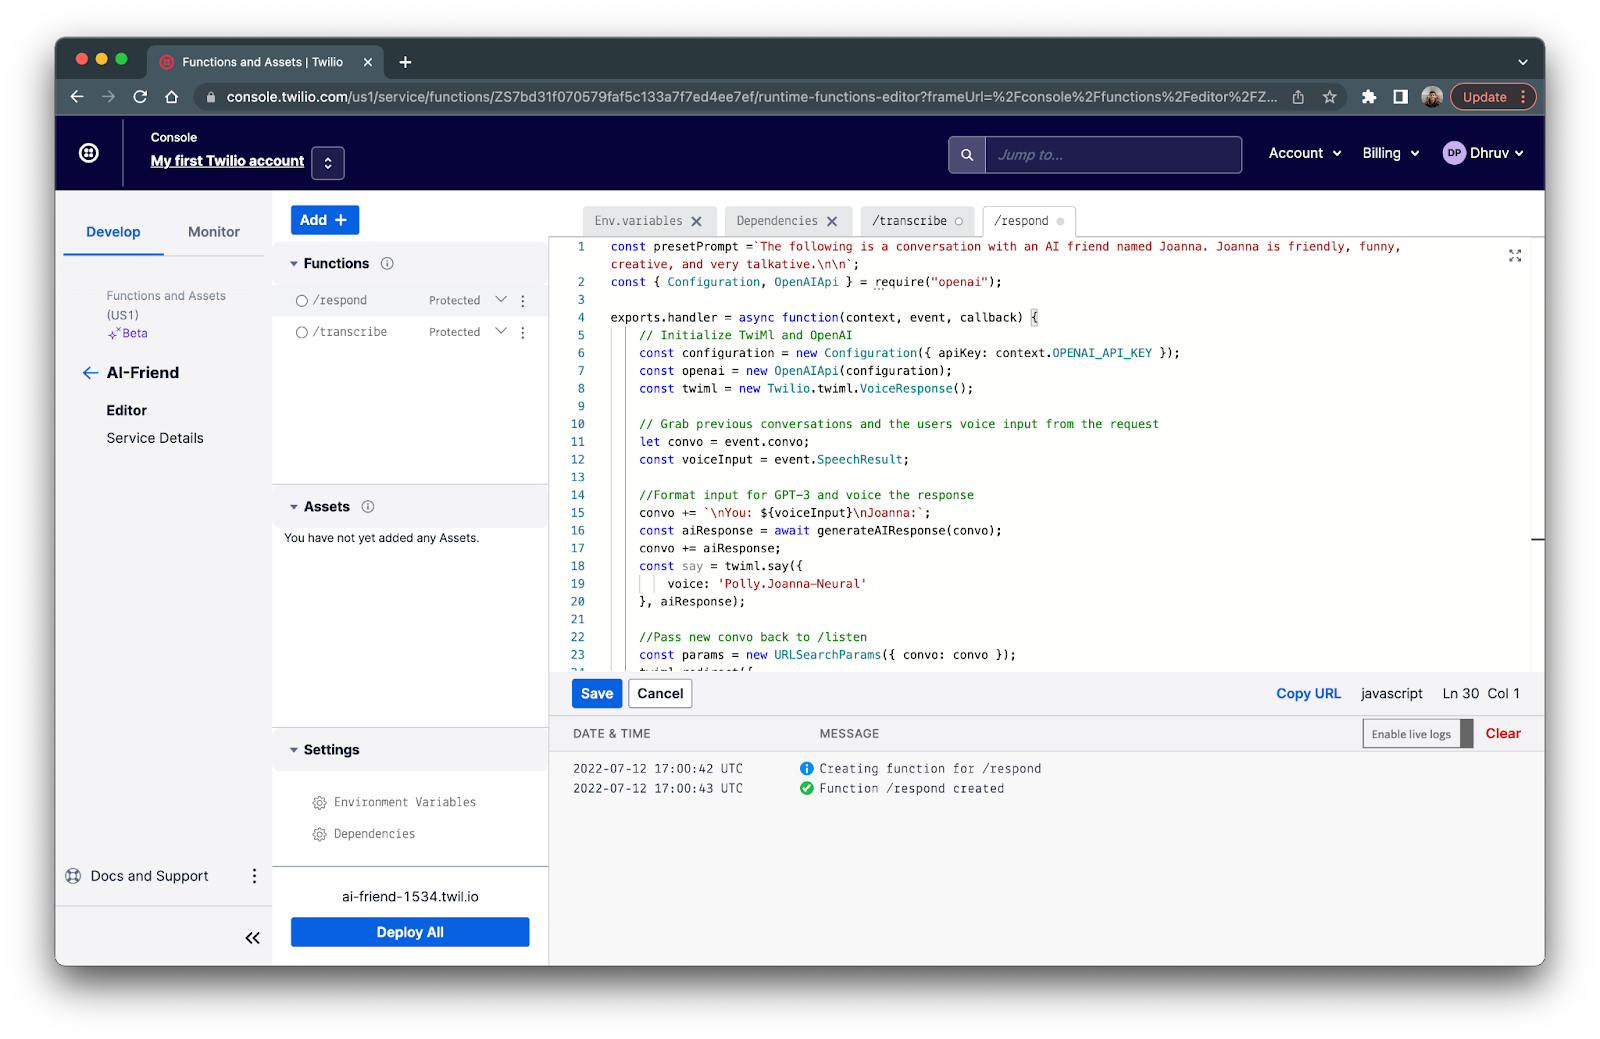Close the Dependencies tab with its X

click(x=832, y=221)
